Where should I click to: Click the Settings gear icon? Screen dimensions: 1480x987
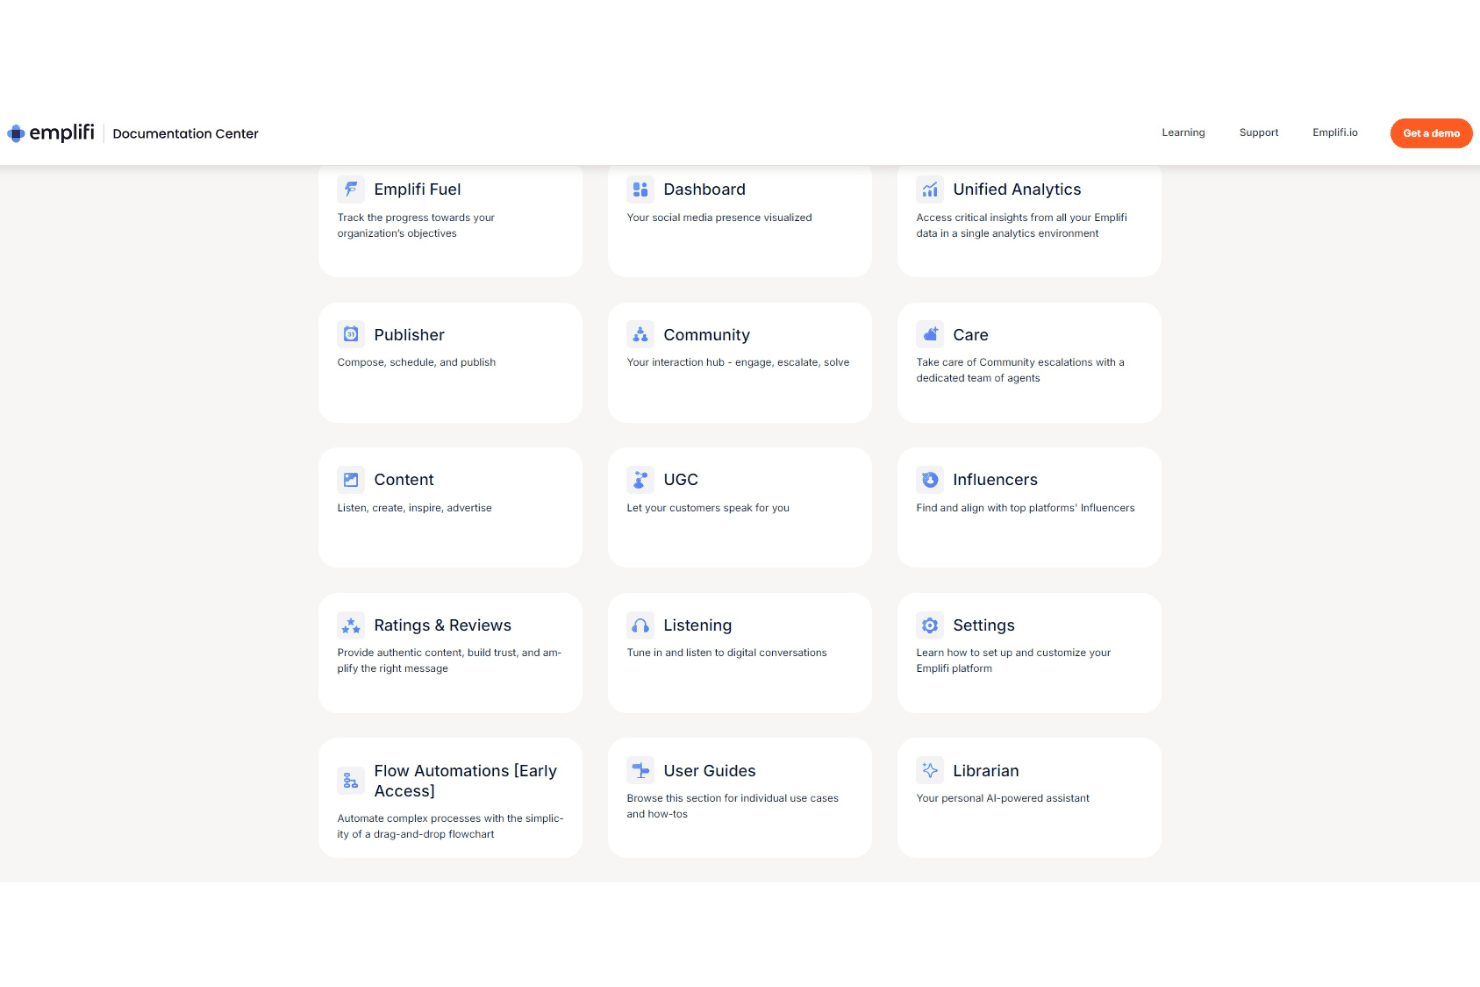pyautogui.click(x=930, y=625)
